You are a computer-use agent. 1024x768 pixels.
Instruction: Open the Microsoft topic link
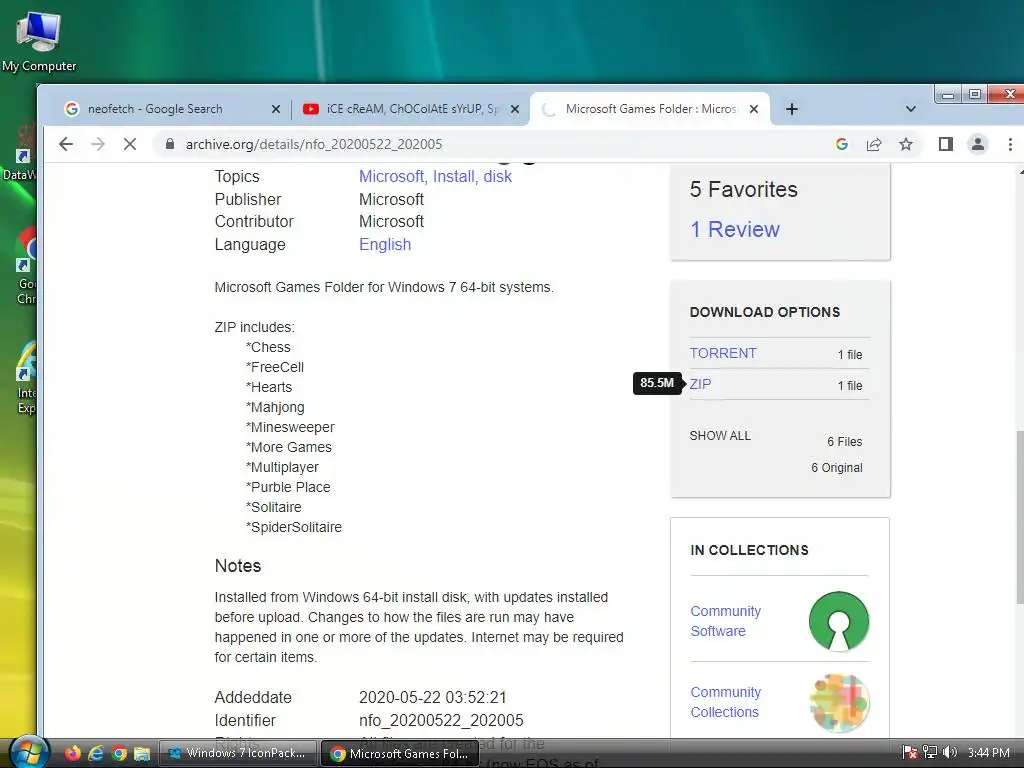[x=392, y=176]
